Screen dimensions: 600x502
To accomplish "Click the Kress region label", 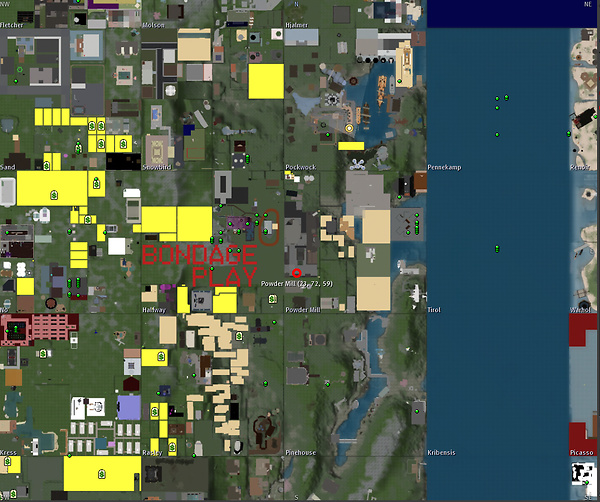I will [x=8, y=452].
